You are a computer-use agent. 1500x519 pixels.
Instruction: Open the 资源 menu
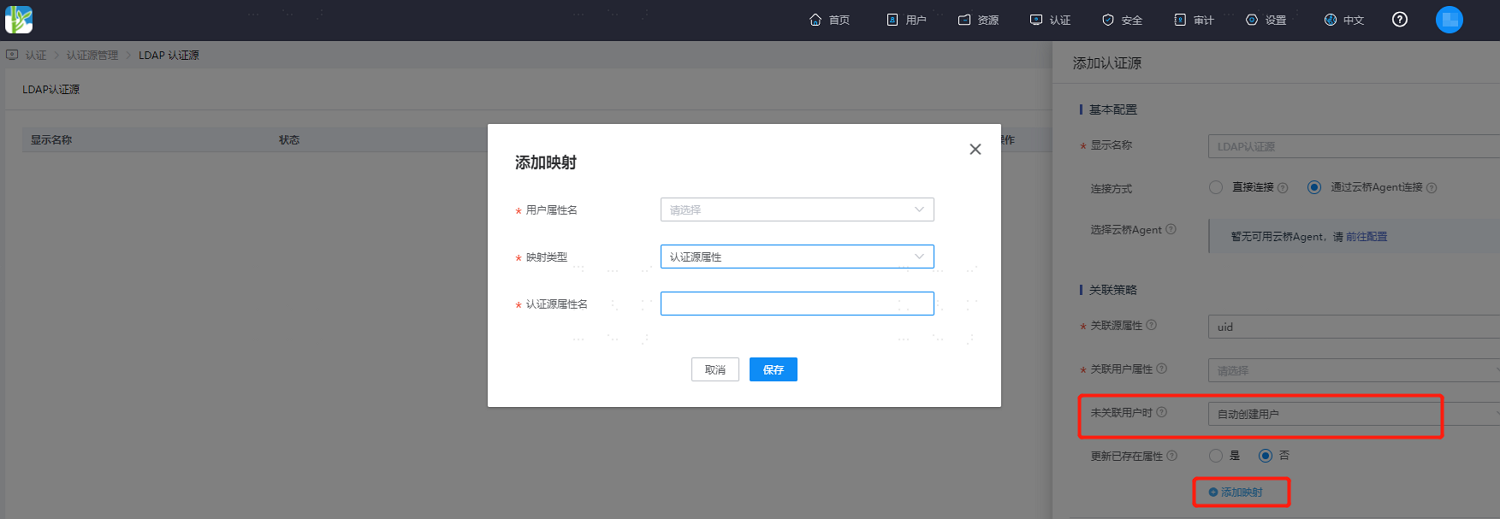click(978, 20)
